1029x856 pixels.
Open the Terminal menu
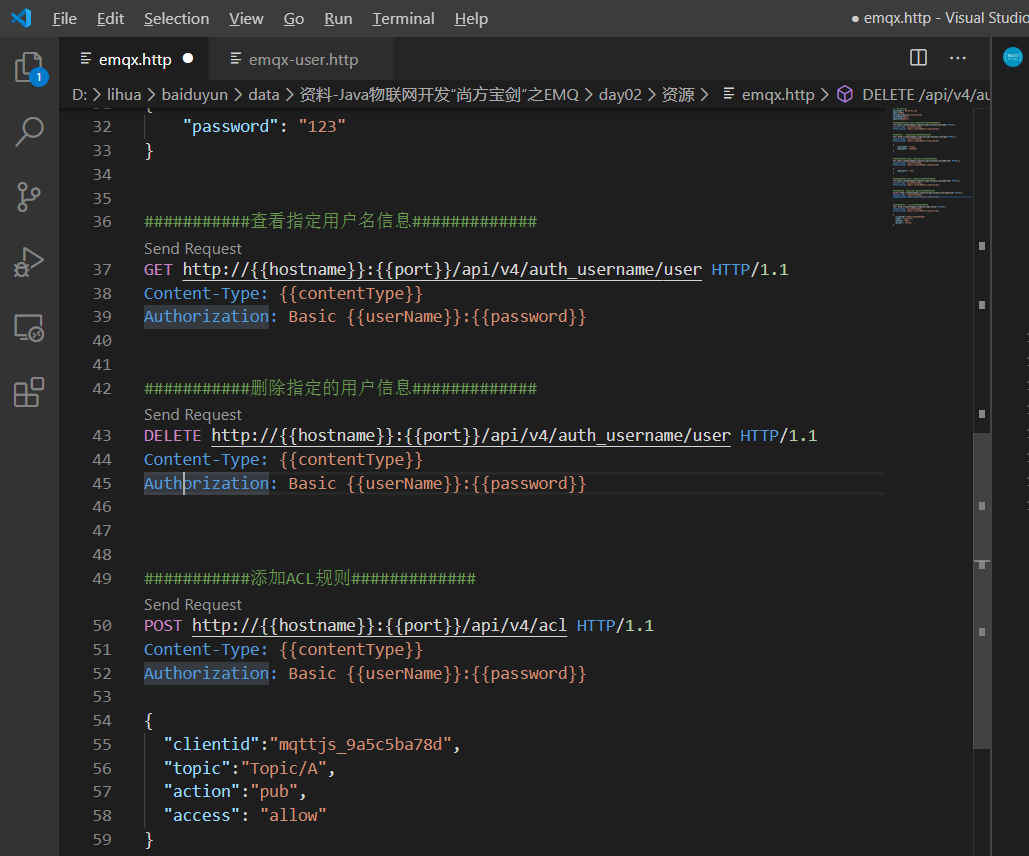tap(404, 18)
